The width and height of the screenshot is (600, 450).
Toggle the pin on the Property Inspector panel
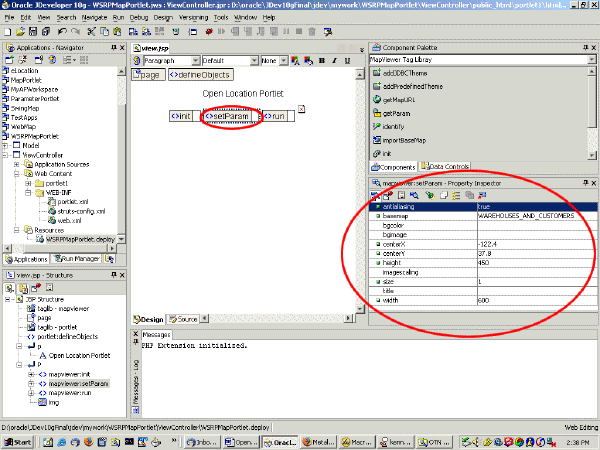pyautogui.click(x=585, y=183)
